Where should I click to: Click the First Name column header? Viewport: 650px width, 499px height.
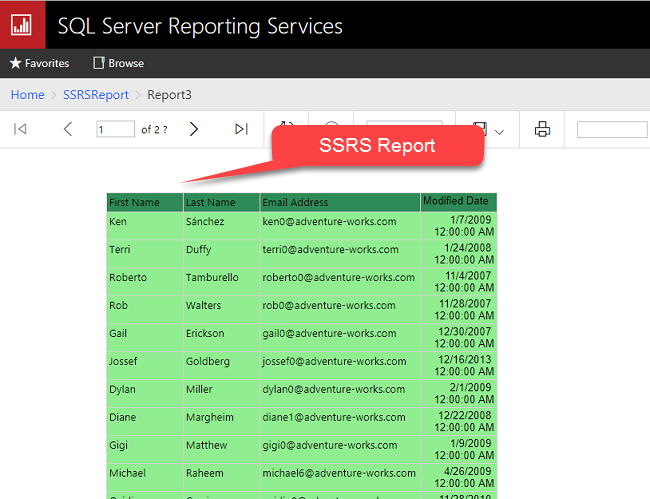tap(145, 202)
